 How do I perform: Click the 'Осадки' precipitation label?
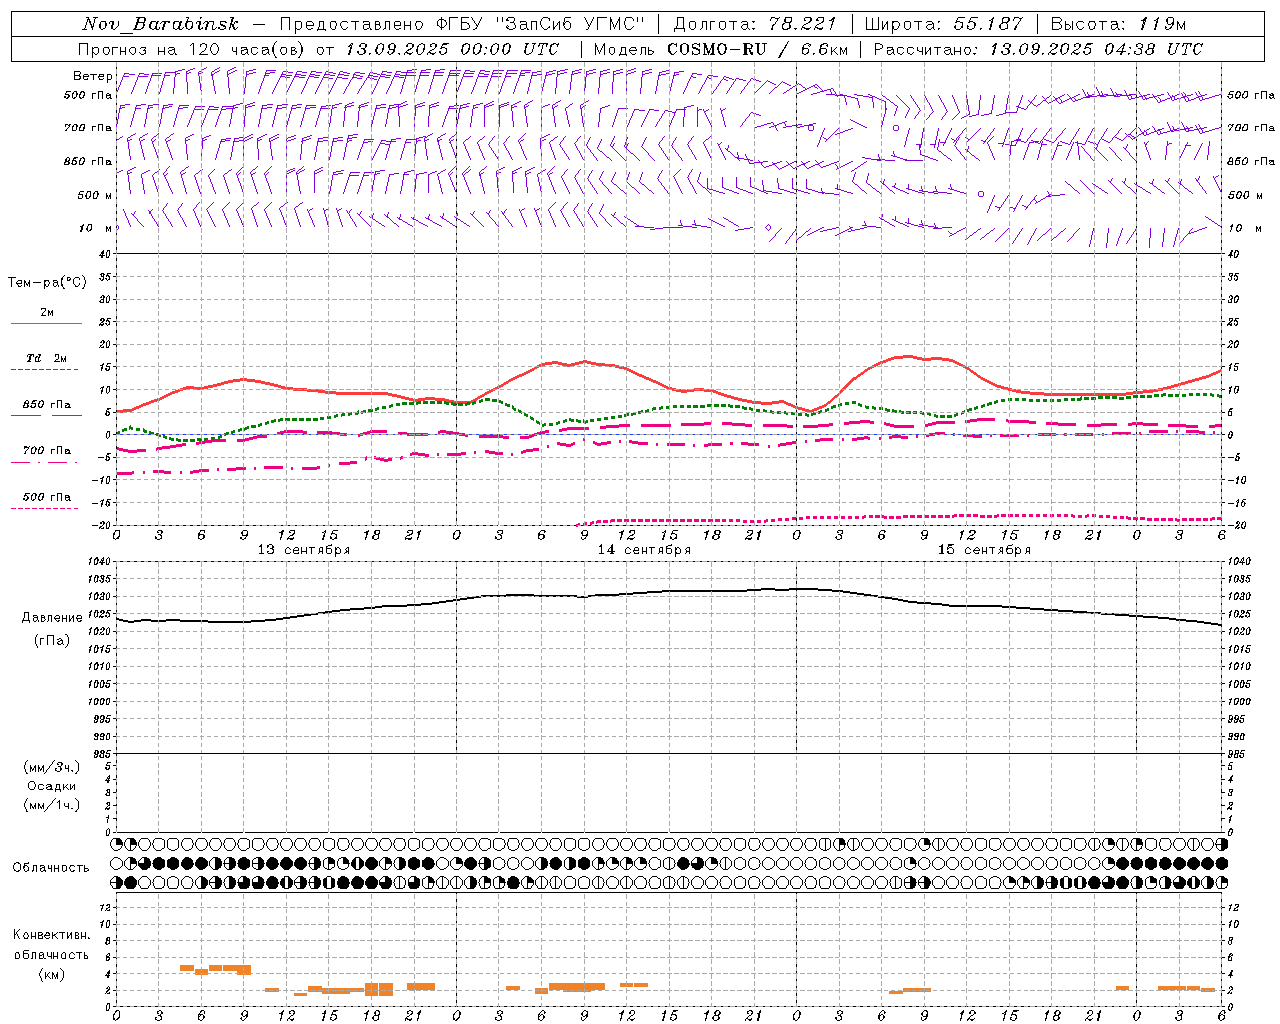click(x=52, y=786)
